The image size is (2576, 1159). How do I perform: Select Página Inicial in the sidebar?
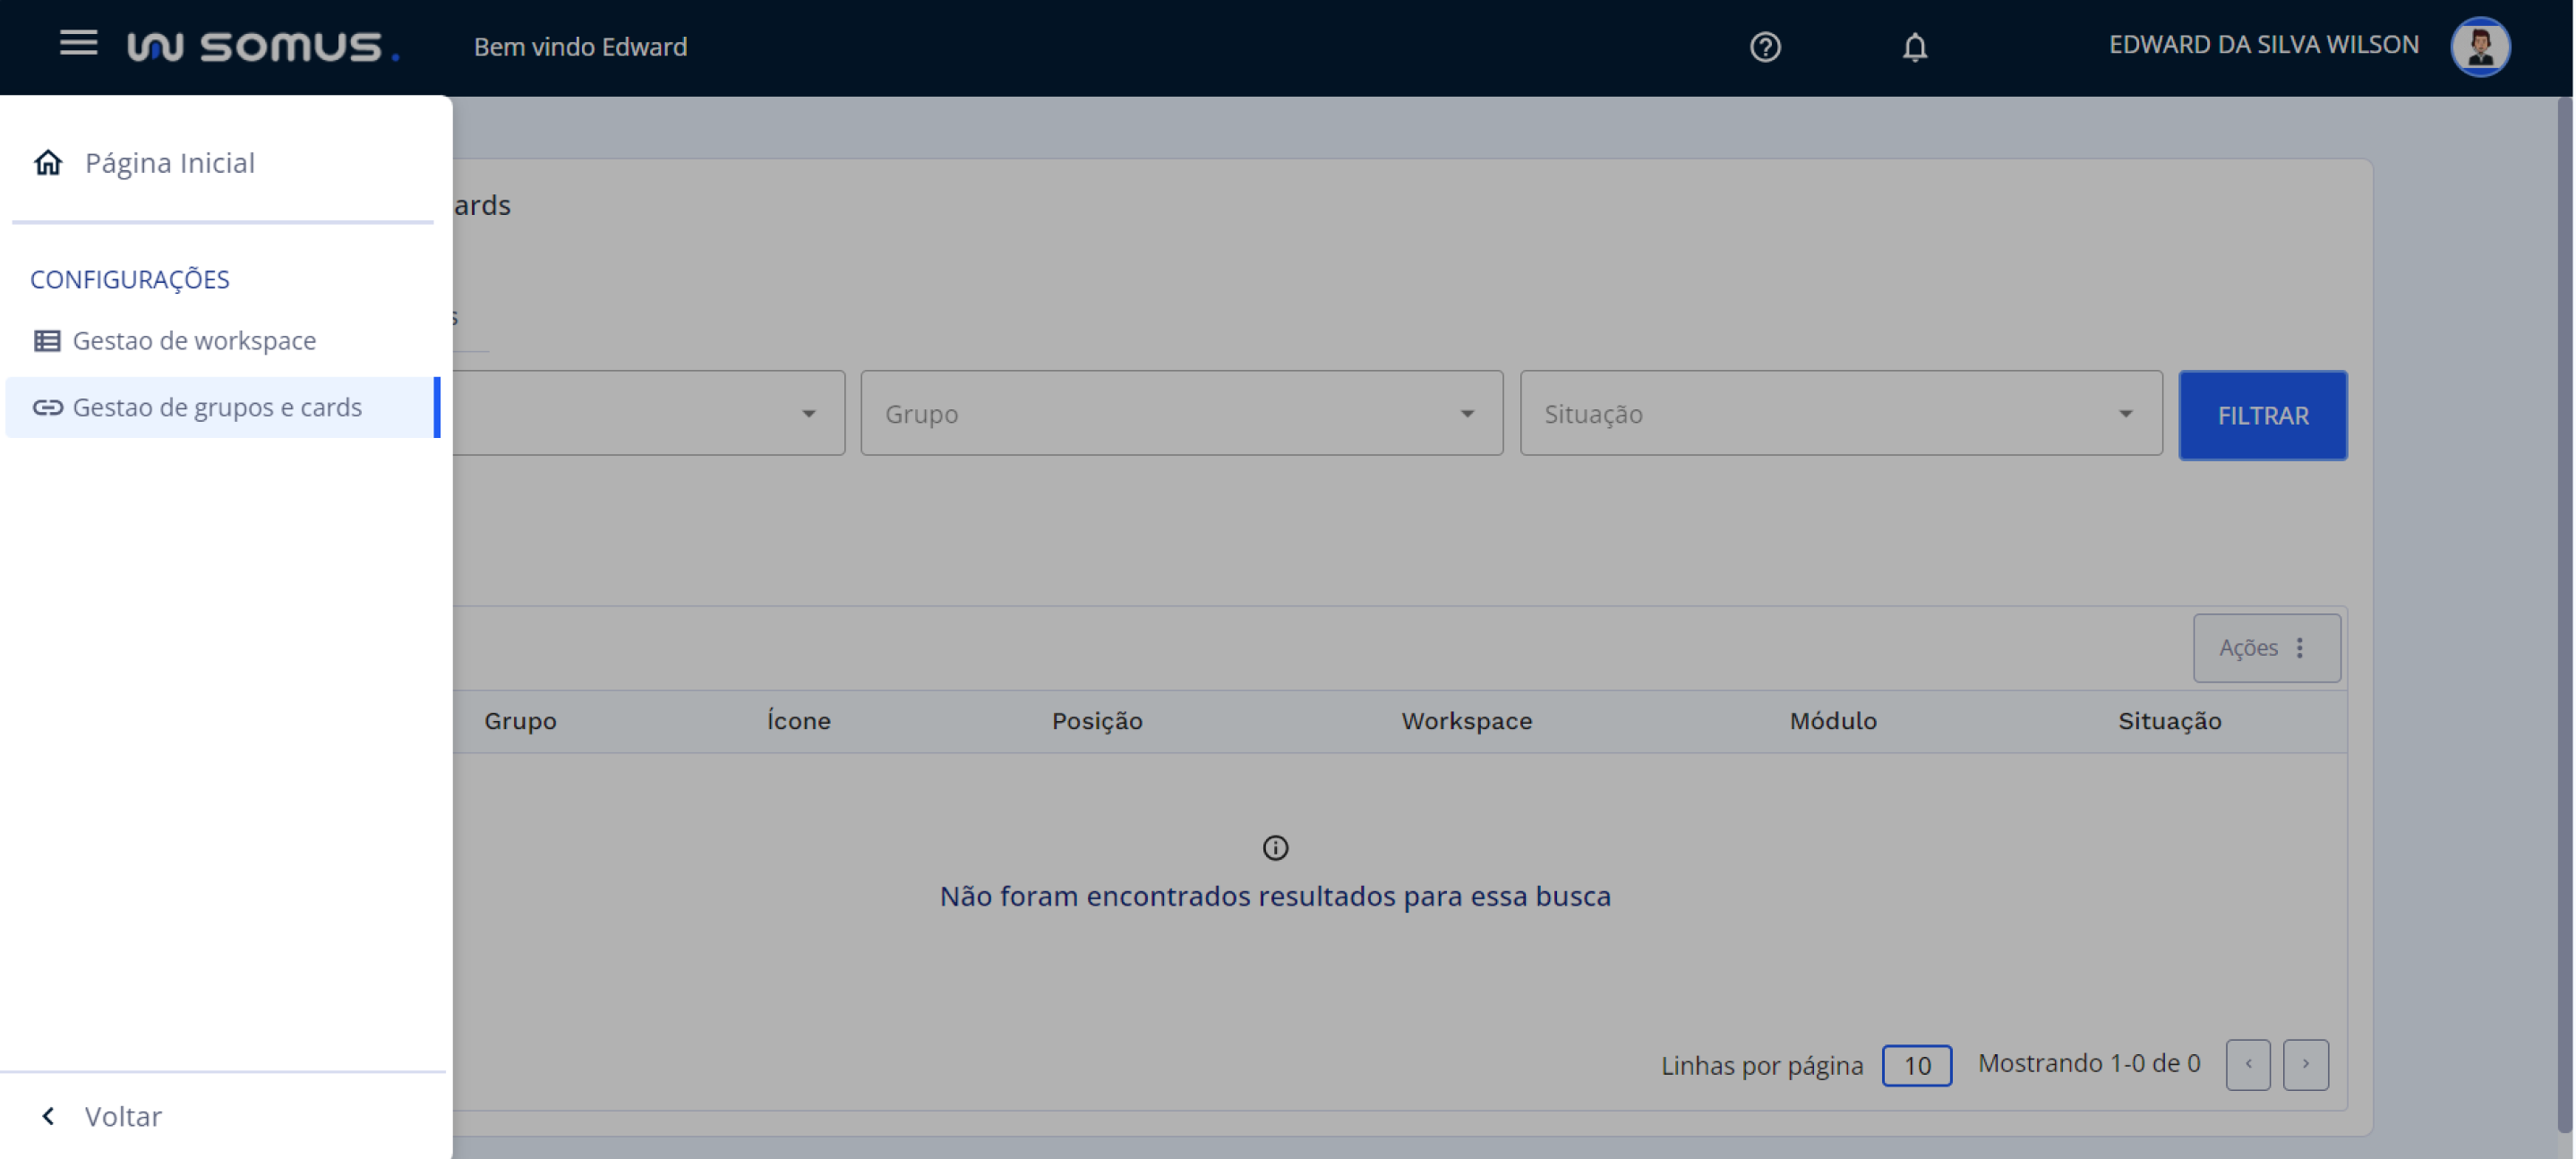pyautogui.click(x=168, y=162)
